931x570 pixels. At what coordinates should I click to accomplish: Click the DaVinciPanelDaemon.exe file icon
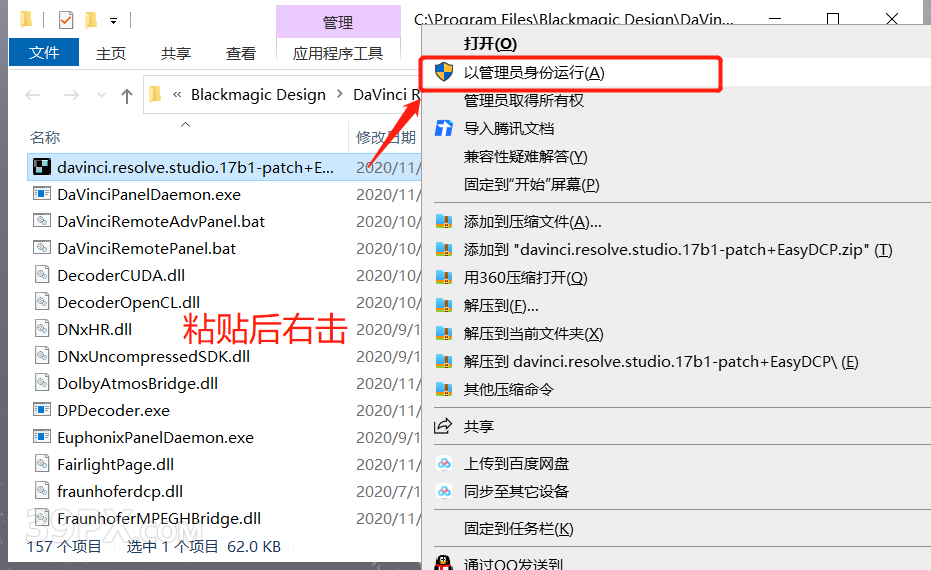(x=42, y=194)
